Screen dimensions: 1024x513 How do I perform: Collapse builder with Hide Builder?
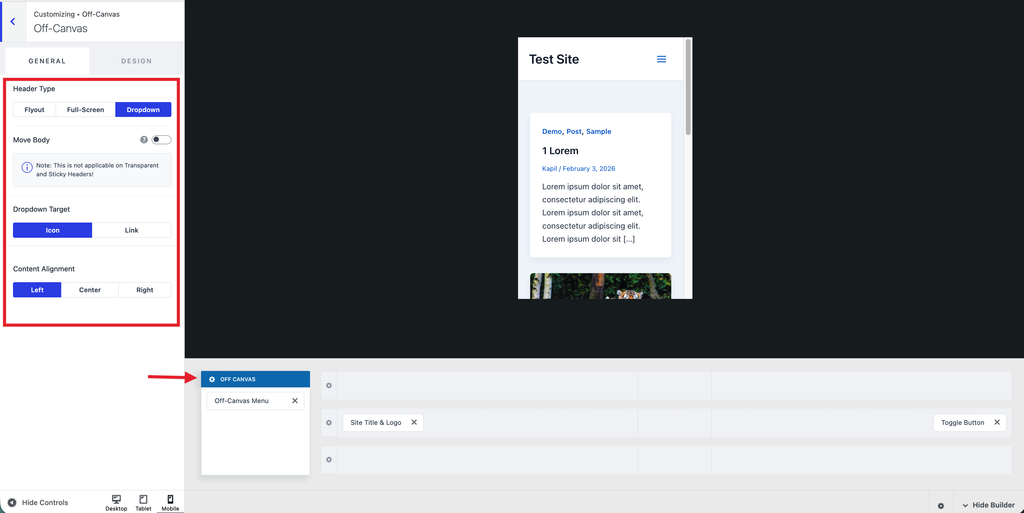point(989,505)
